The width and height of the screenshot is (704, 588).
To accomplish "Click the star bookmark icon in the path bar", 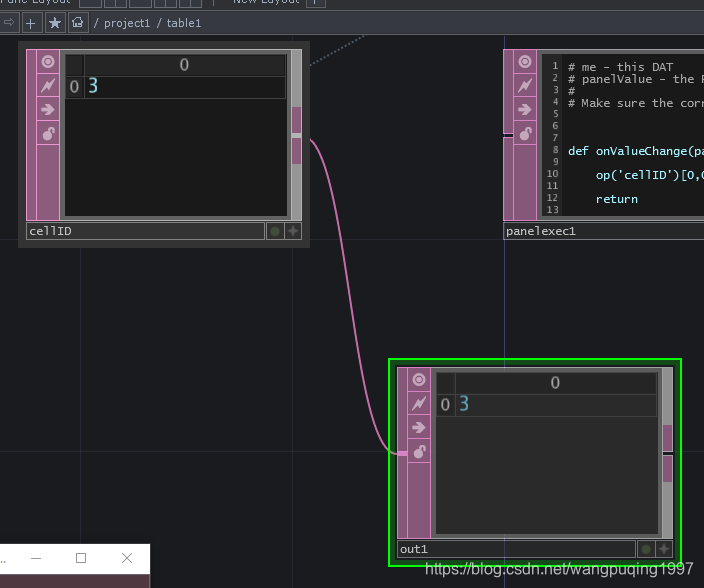I will [x=55, y=23].
